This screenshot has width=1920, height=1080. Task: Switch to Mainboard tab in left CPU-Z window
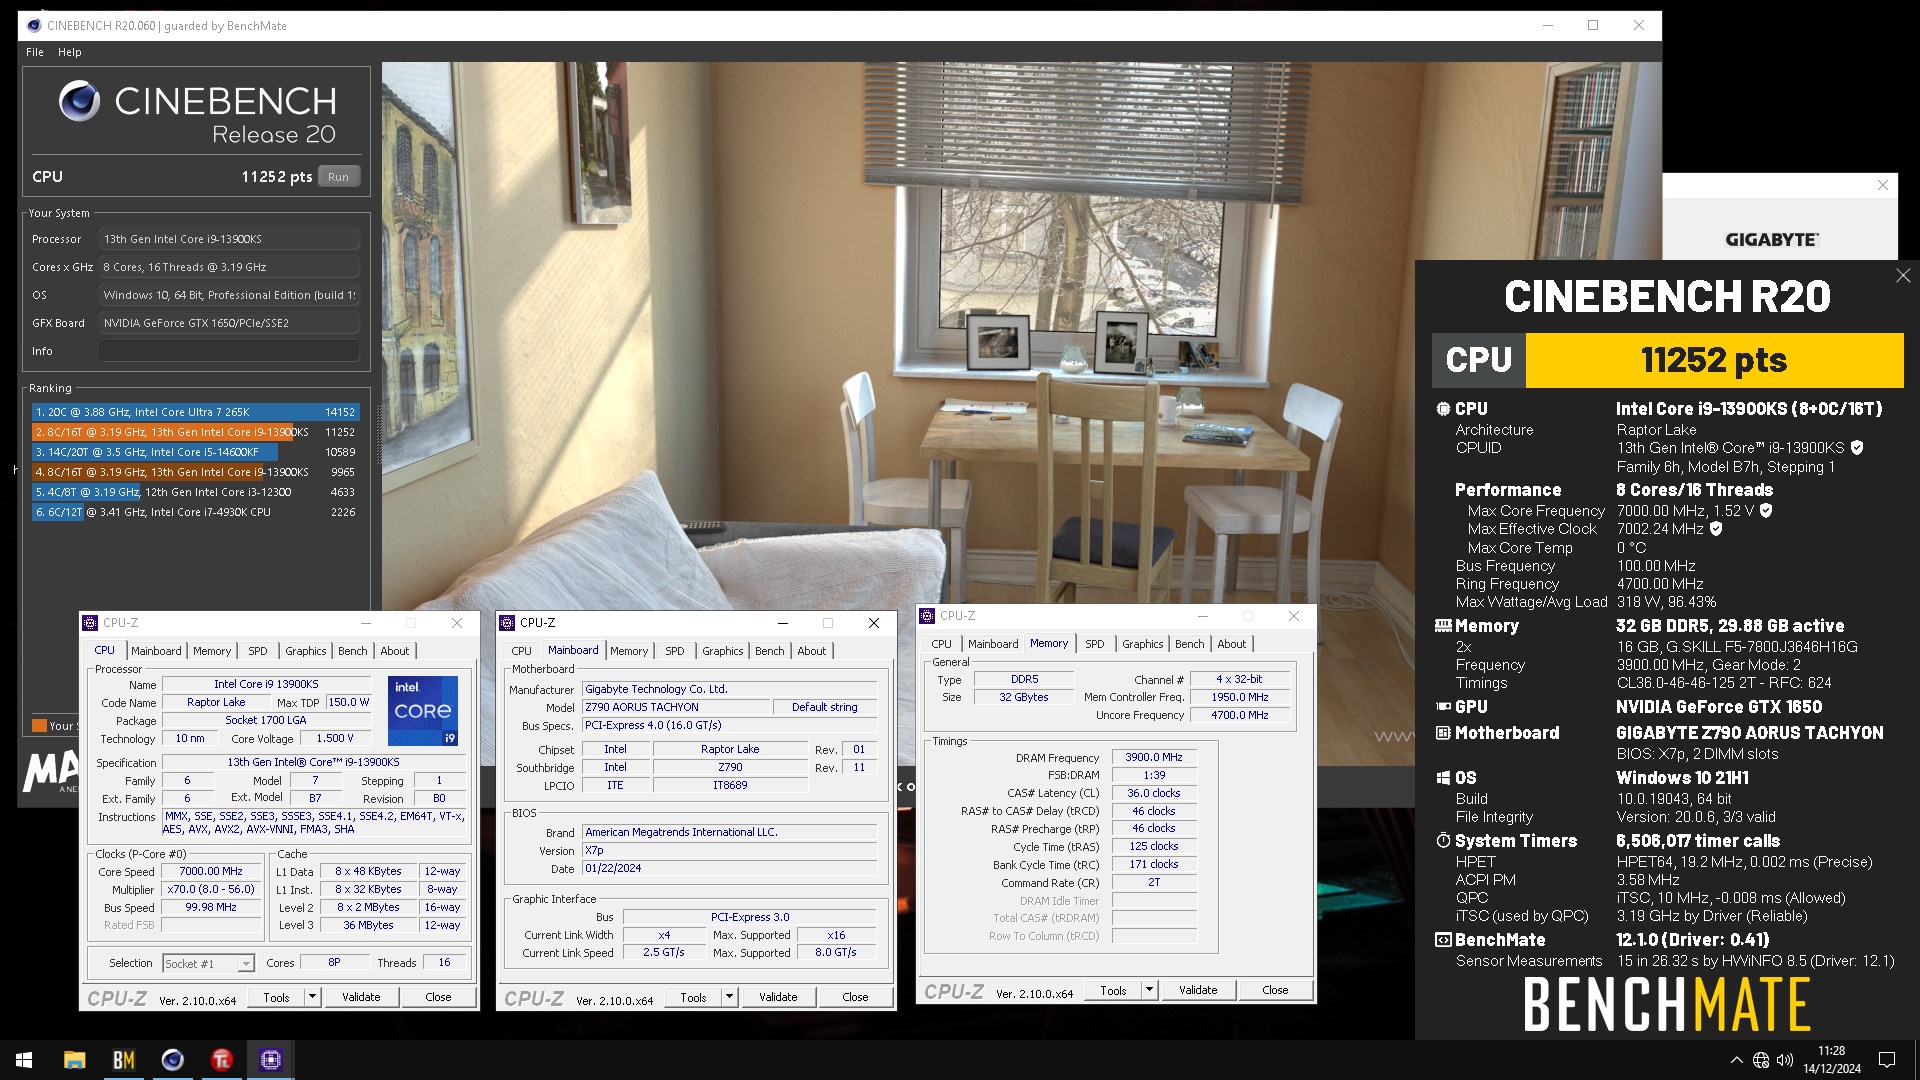(156, 651)
